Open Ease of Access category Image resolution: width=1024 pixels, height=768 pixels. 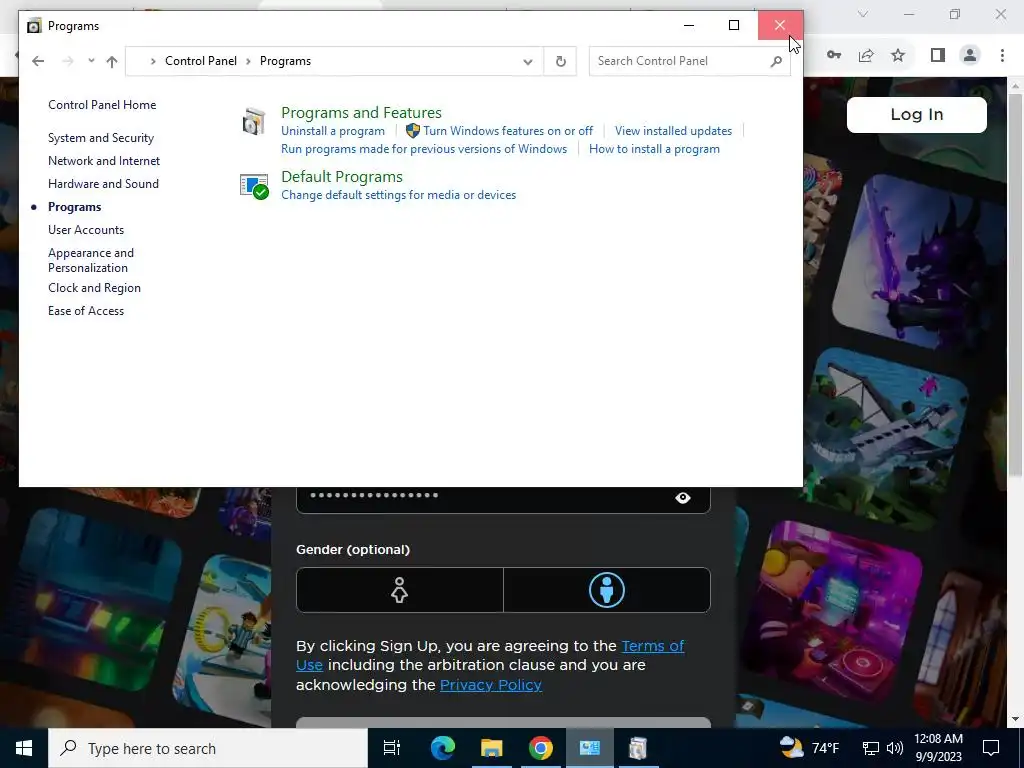pyautogui.click(x=86, y=311)
